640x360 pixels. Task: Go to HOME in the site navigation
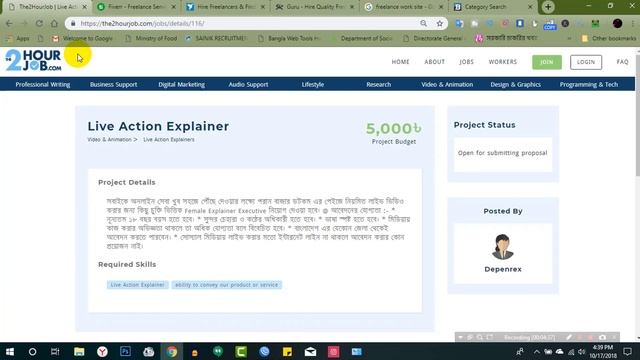tap(400, 62)
